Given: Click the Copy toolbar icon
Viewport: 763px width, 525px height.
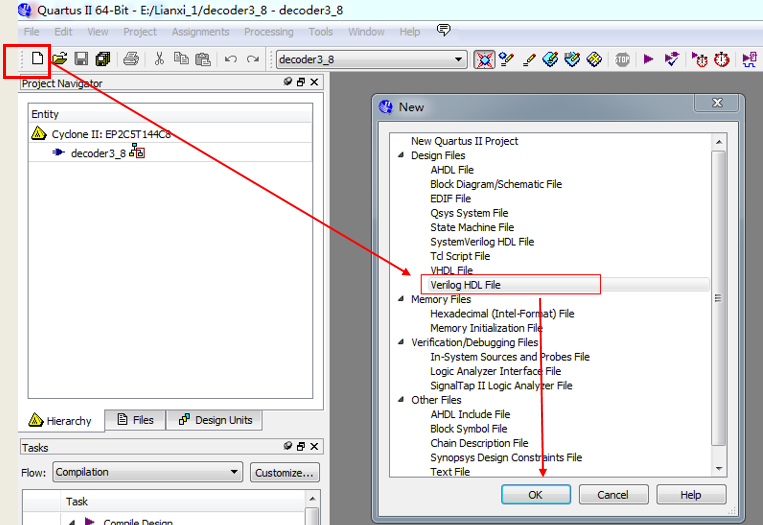Looking at the screenshot, I should (x=182, y=59).
